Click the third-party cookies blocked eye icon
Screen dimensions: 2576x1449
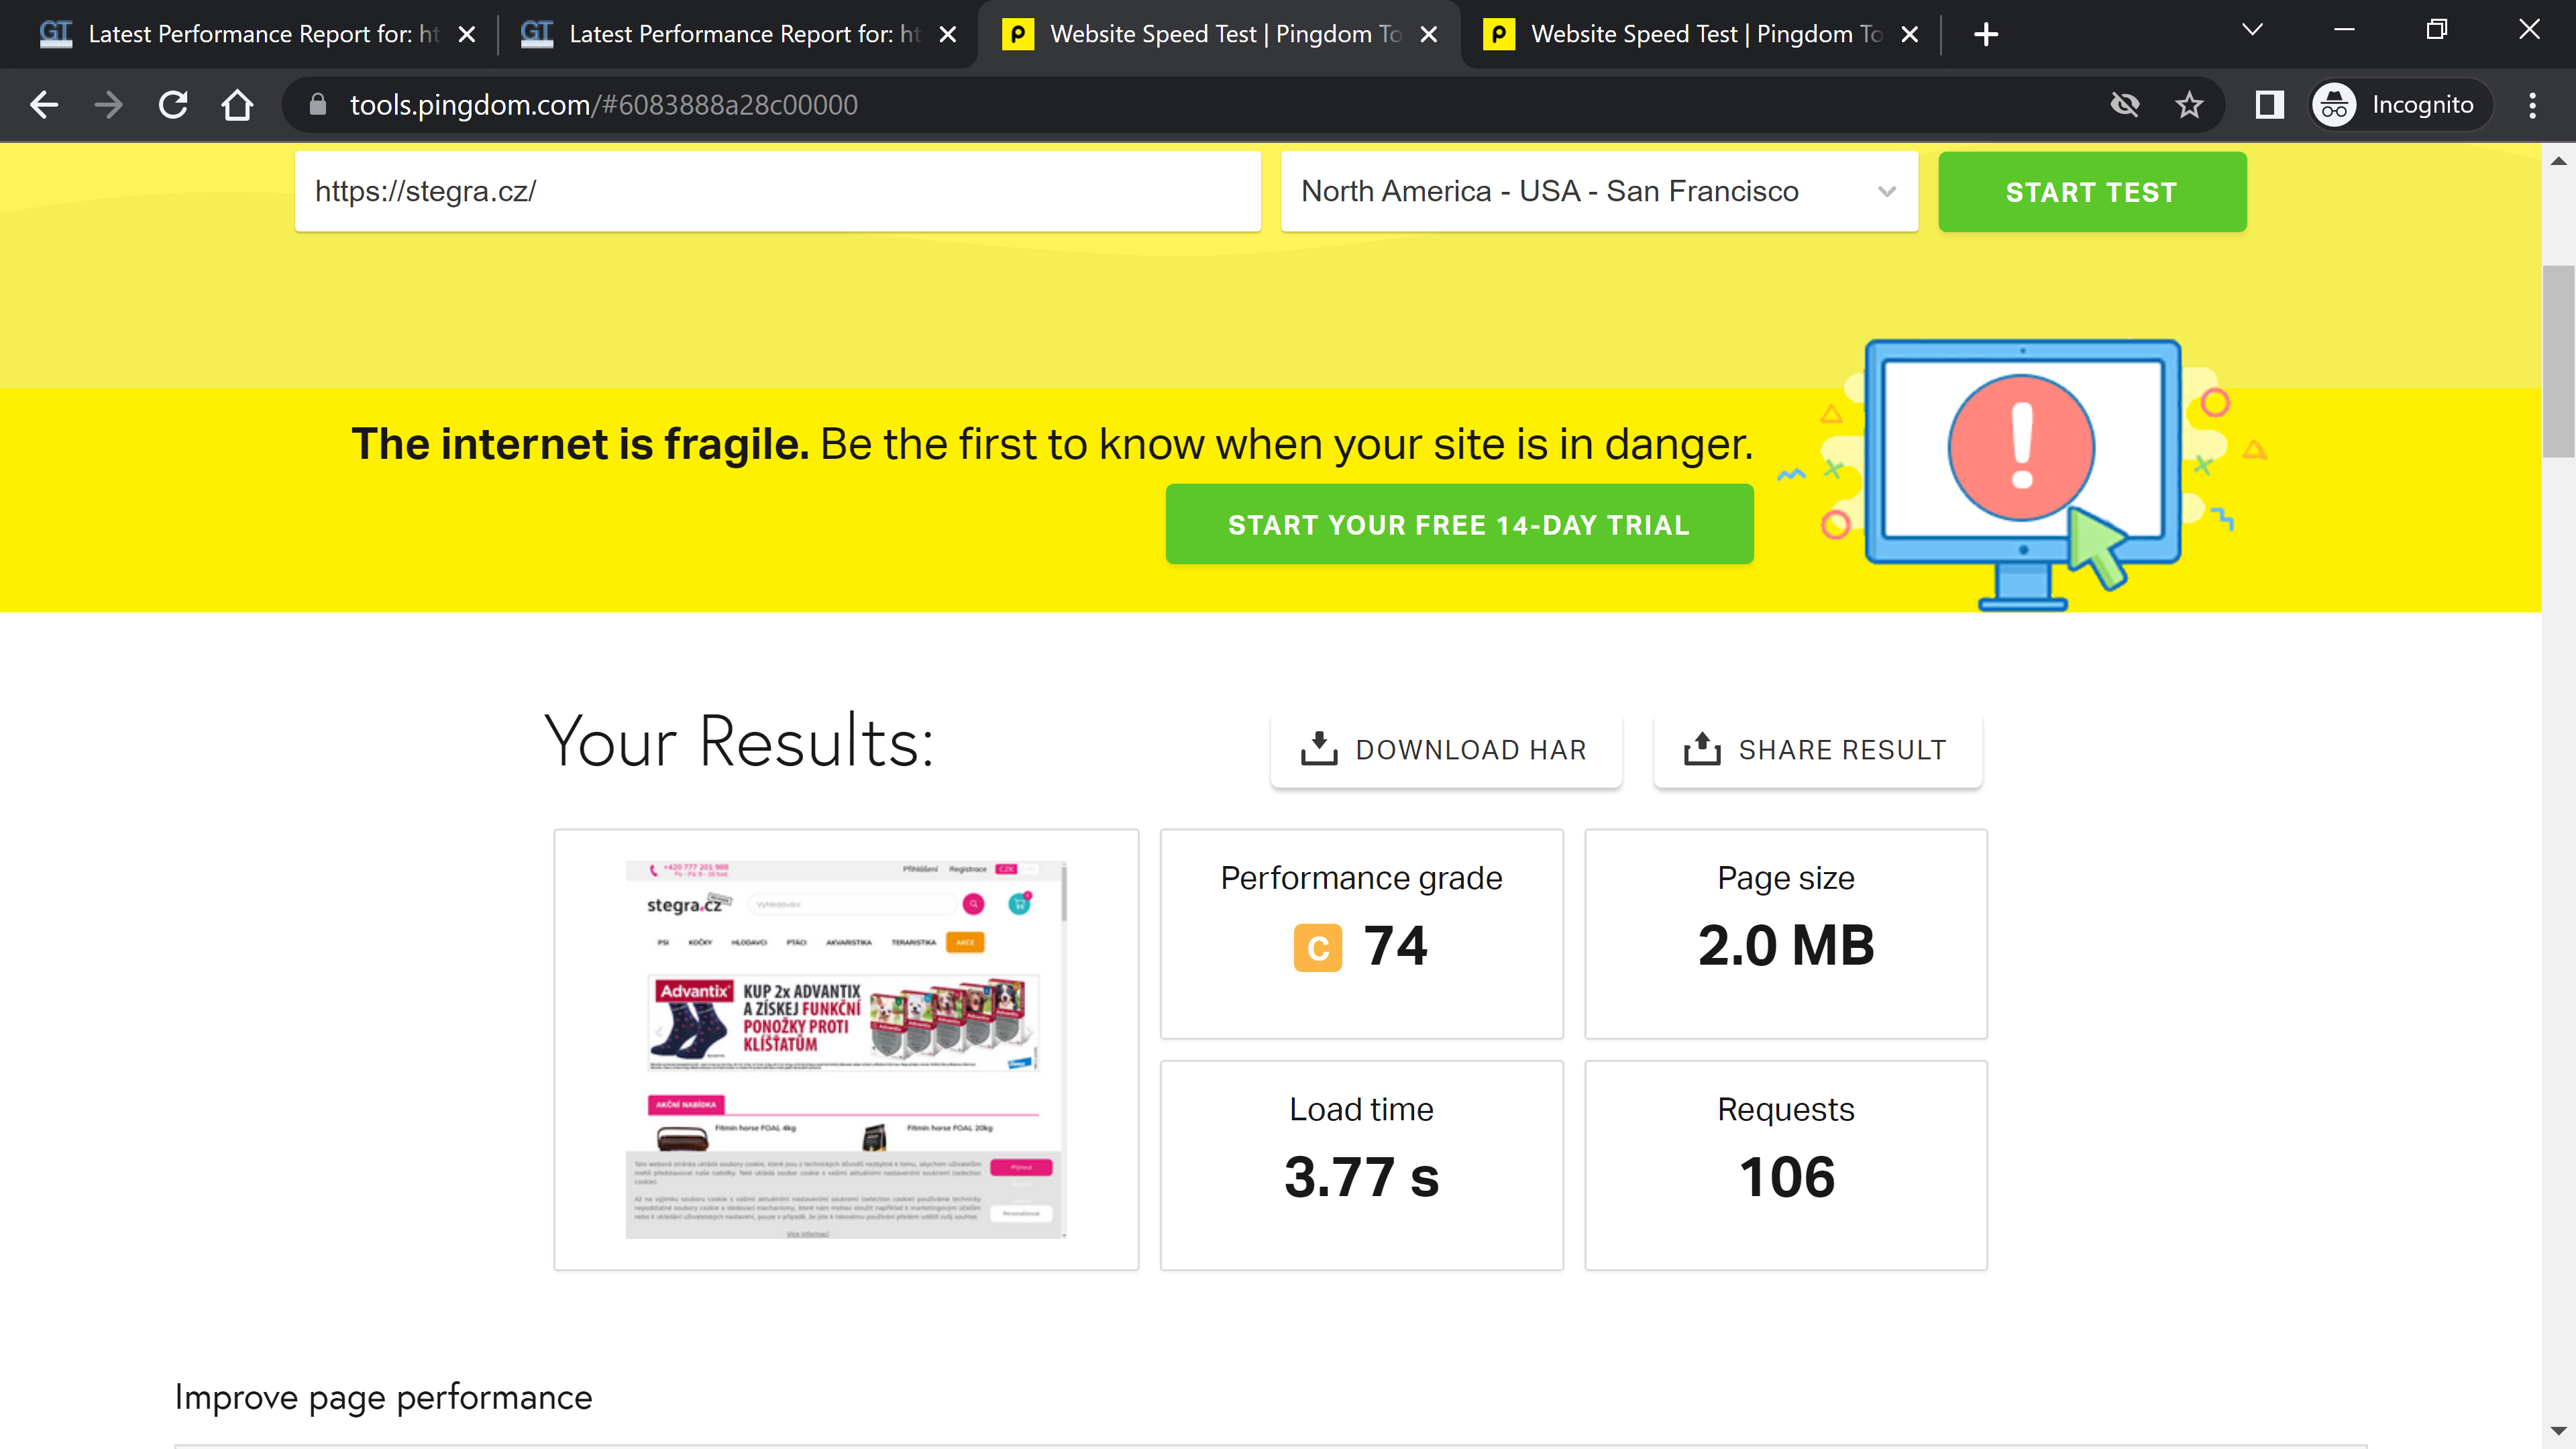pyautogui.click(x=2124, y=105)
